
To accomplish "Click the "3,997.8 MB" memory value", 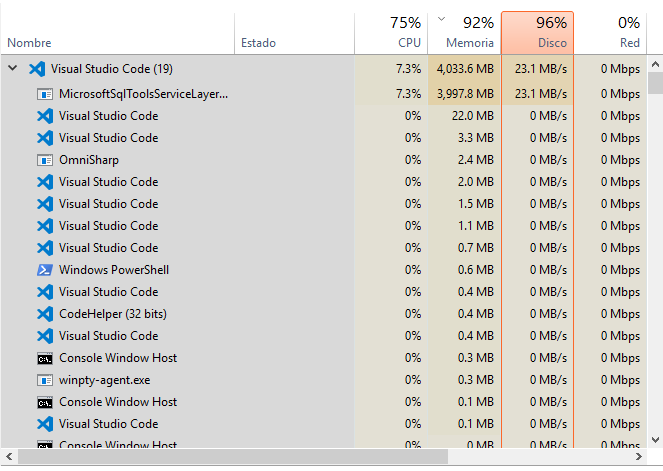I will 465,94.
